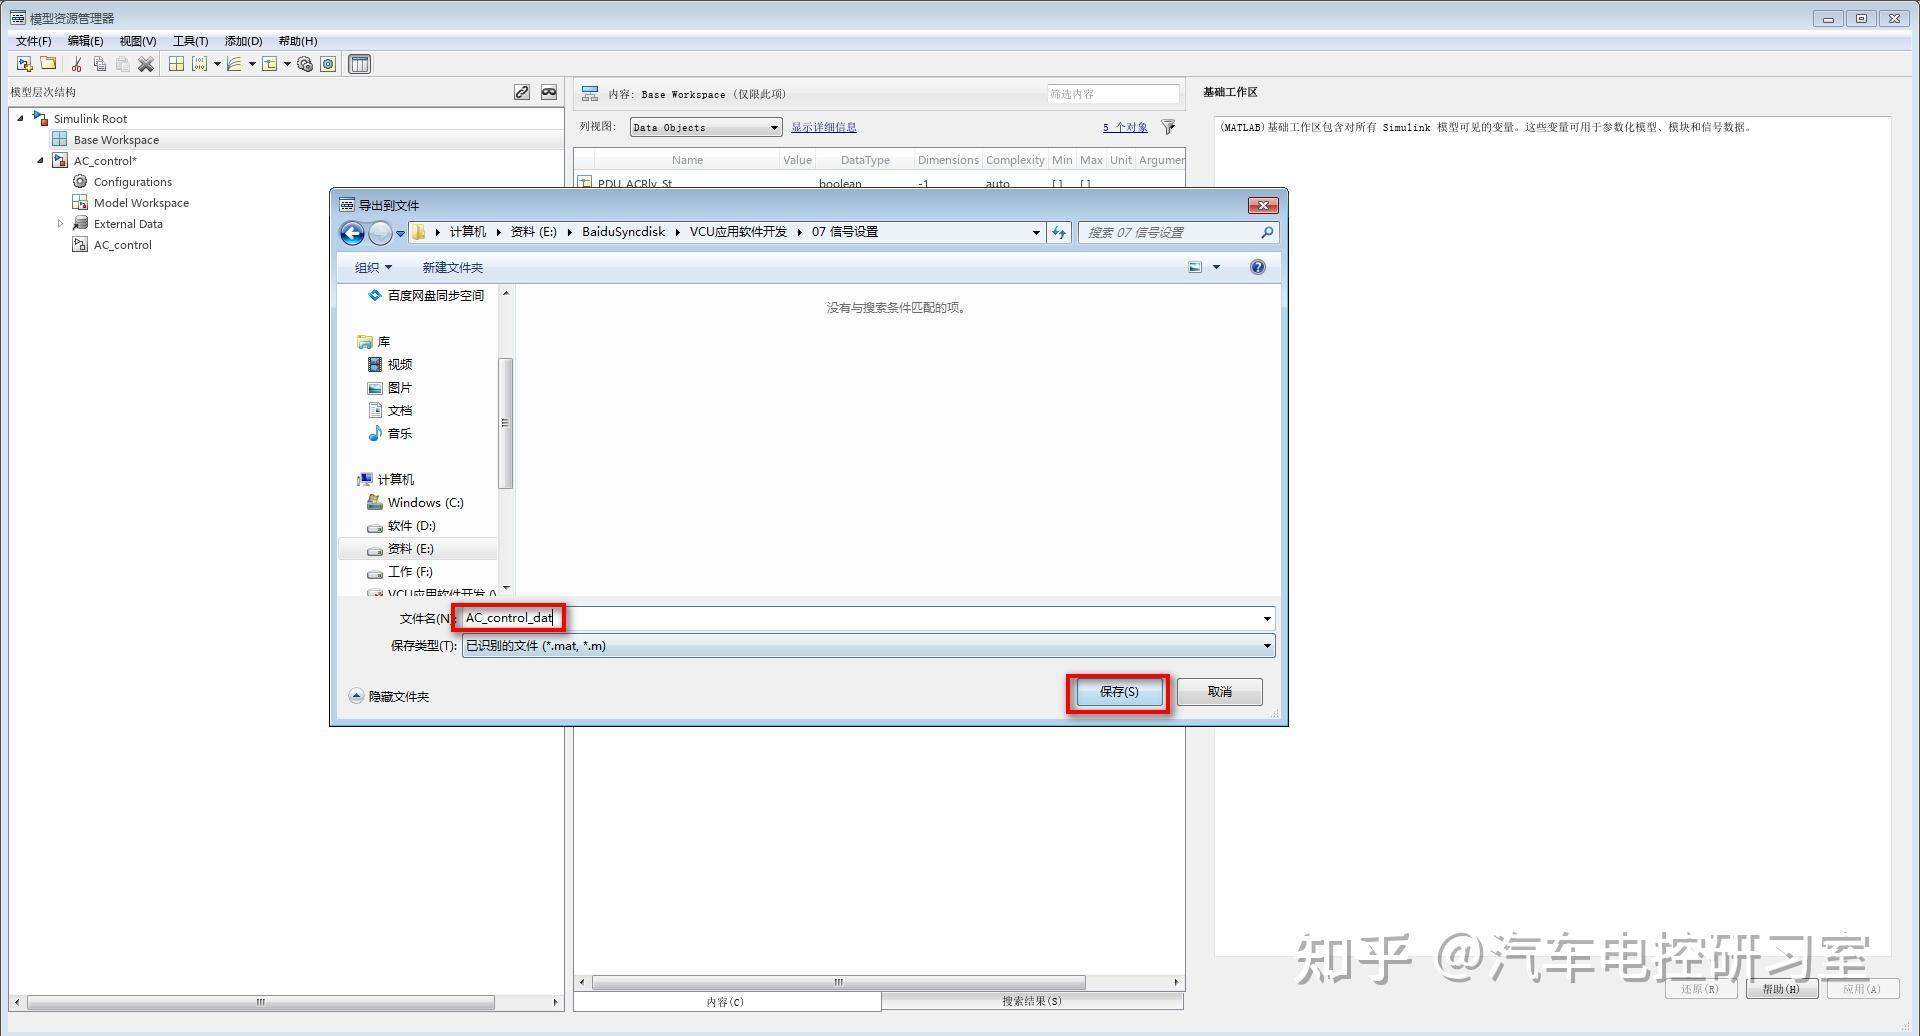The image size is (1920, 1036).
Task: Toggle the spectacles icon above the model hierarchy
Action: pyautogui.click(x=549, y=91)
